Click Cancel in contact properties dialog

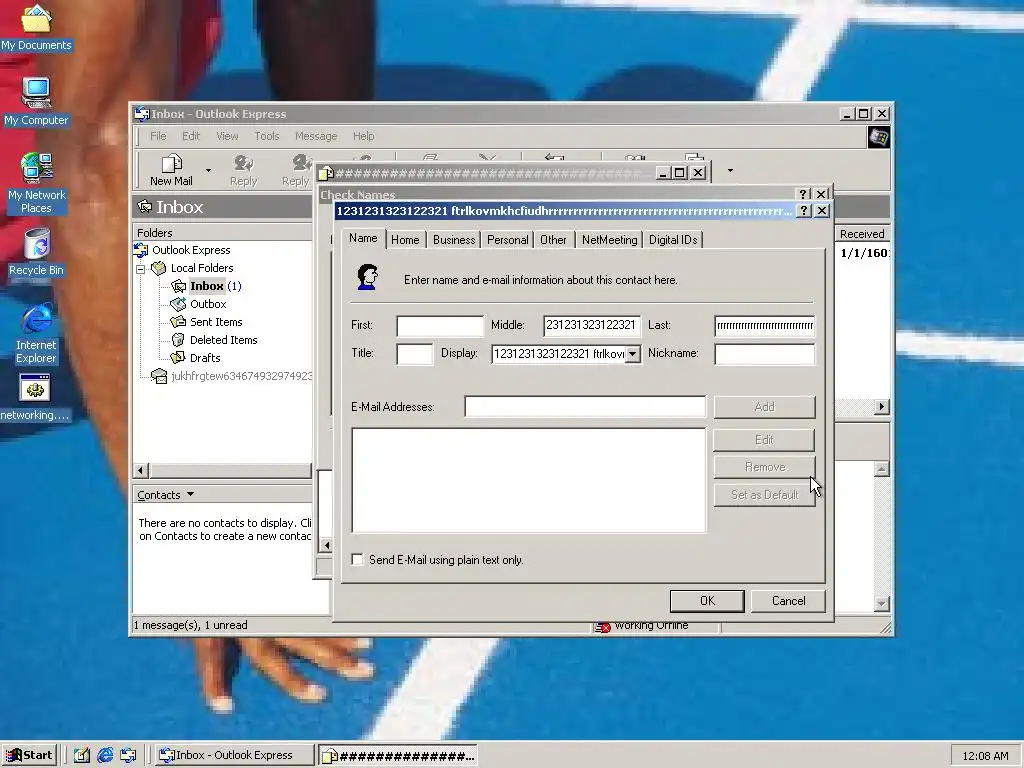click(788, 601)
